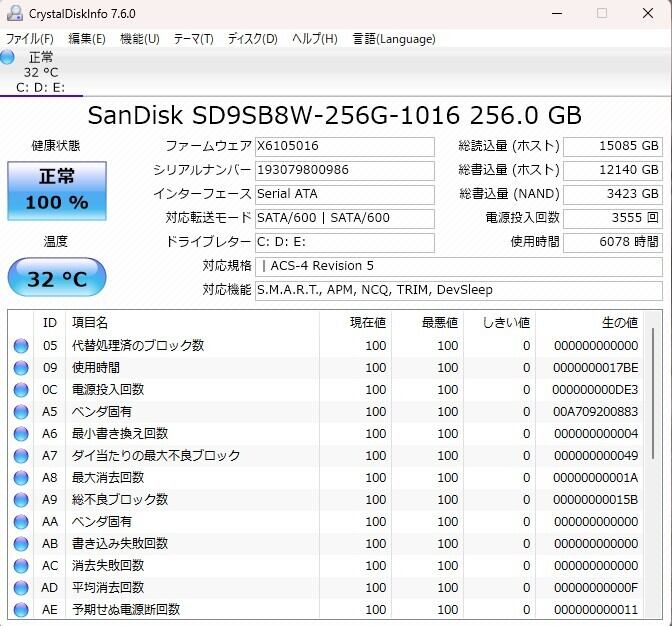Click the 項目名 column header
The width and height of the screenshot is (672, 626).
pos(192,323)
